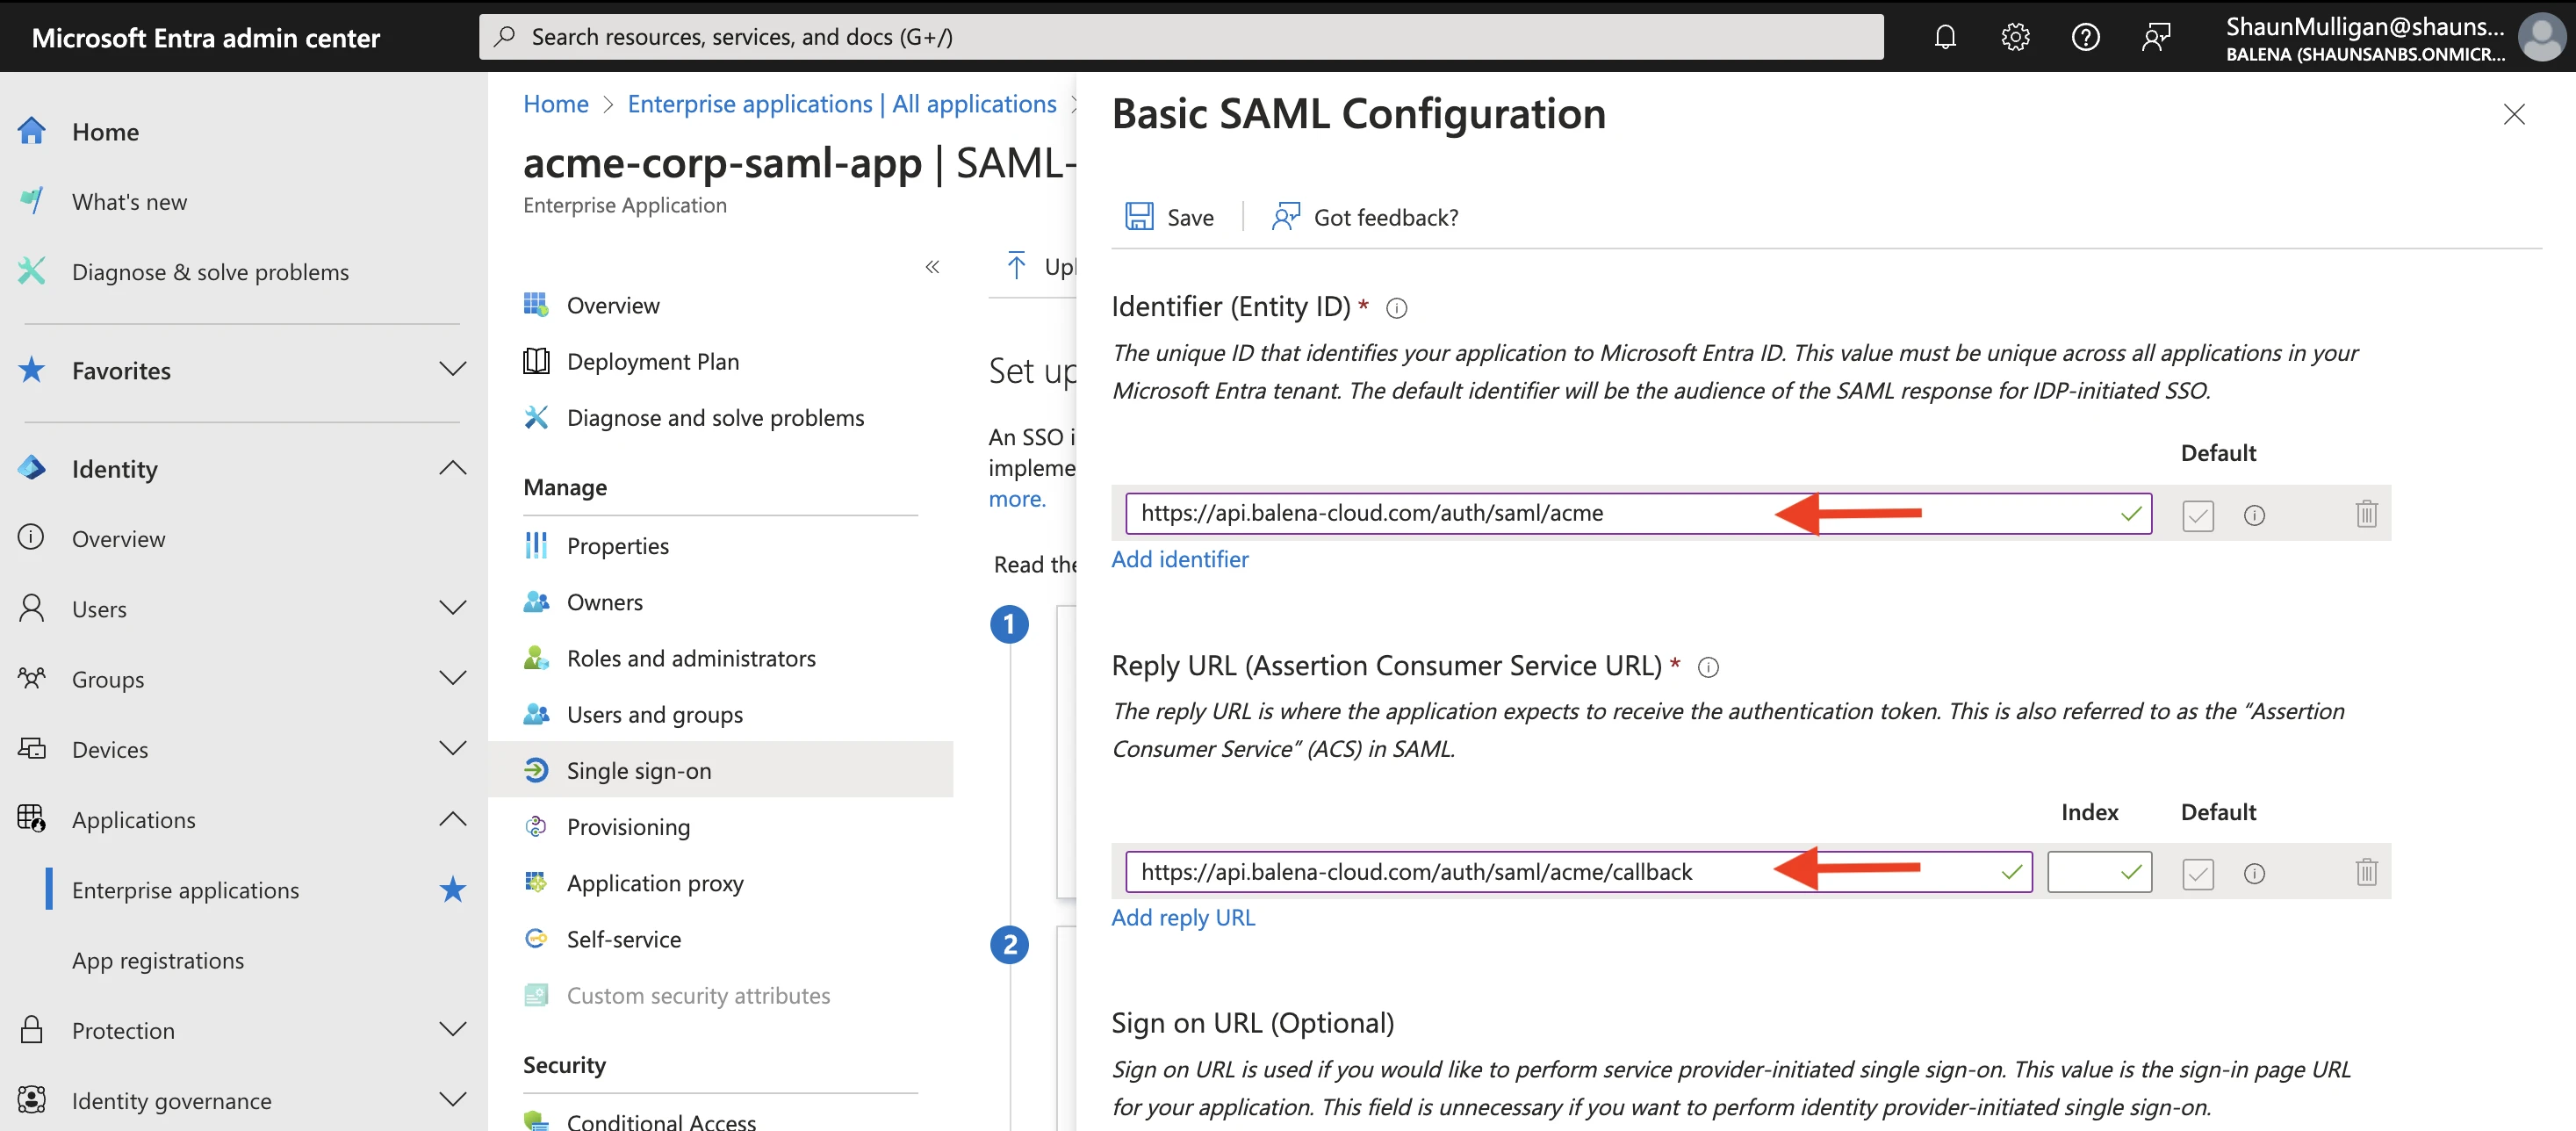Navigate to Home via breadcrumb

click(x=555, y=103)
